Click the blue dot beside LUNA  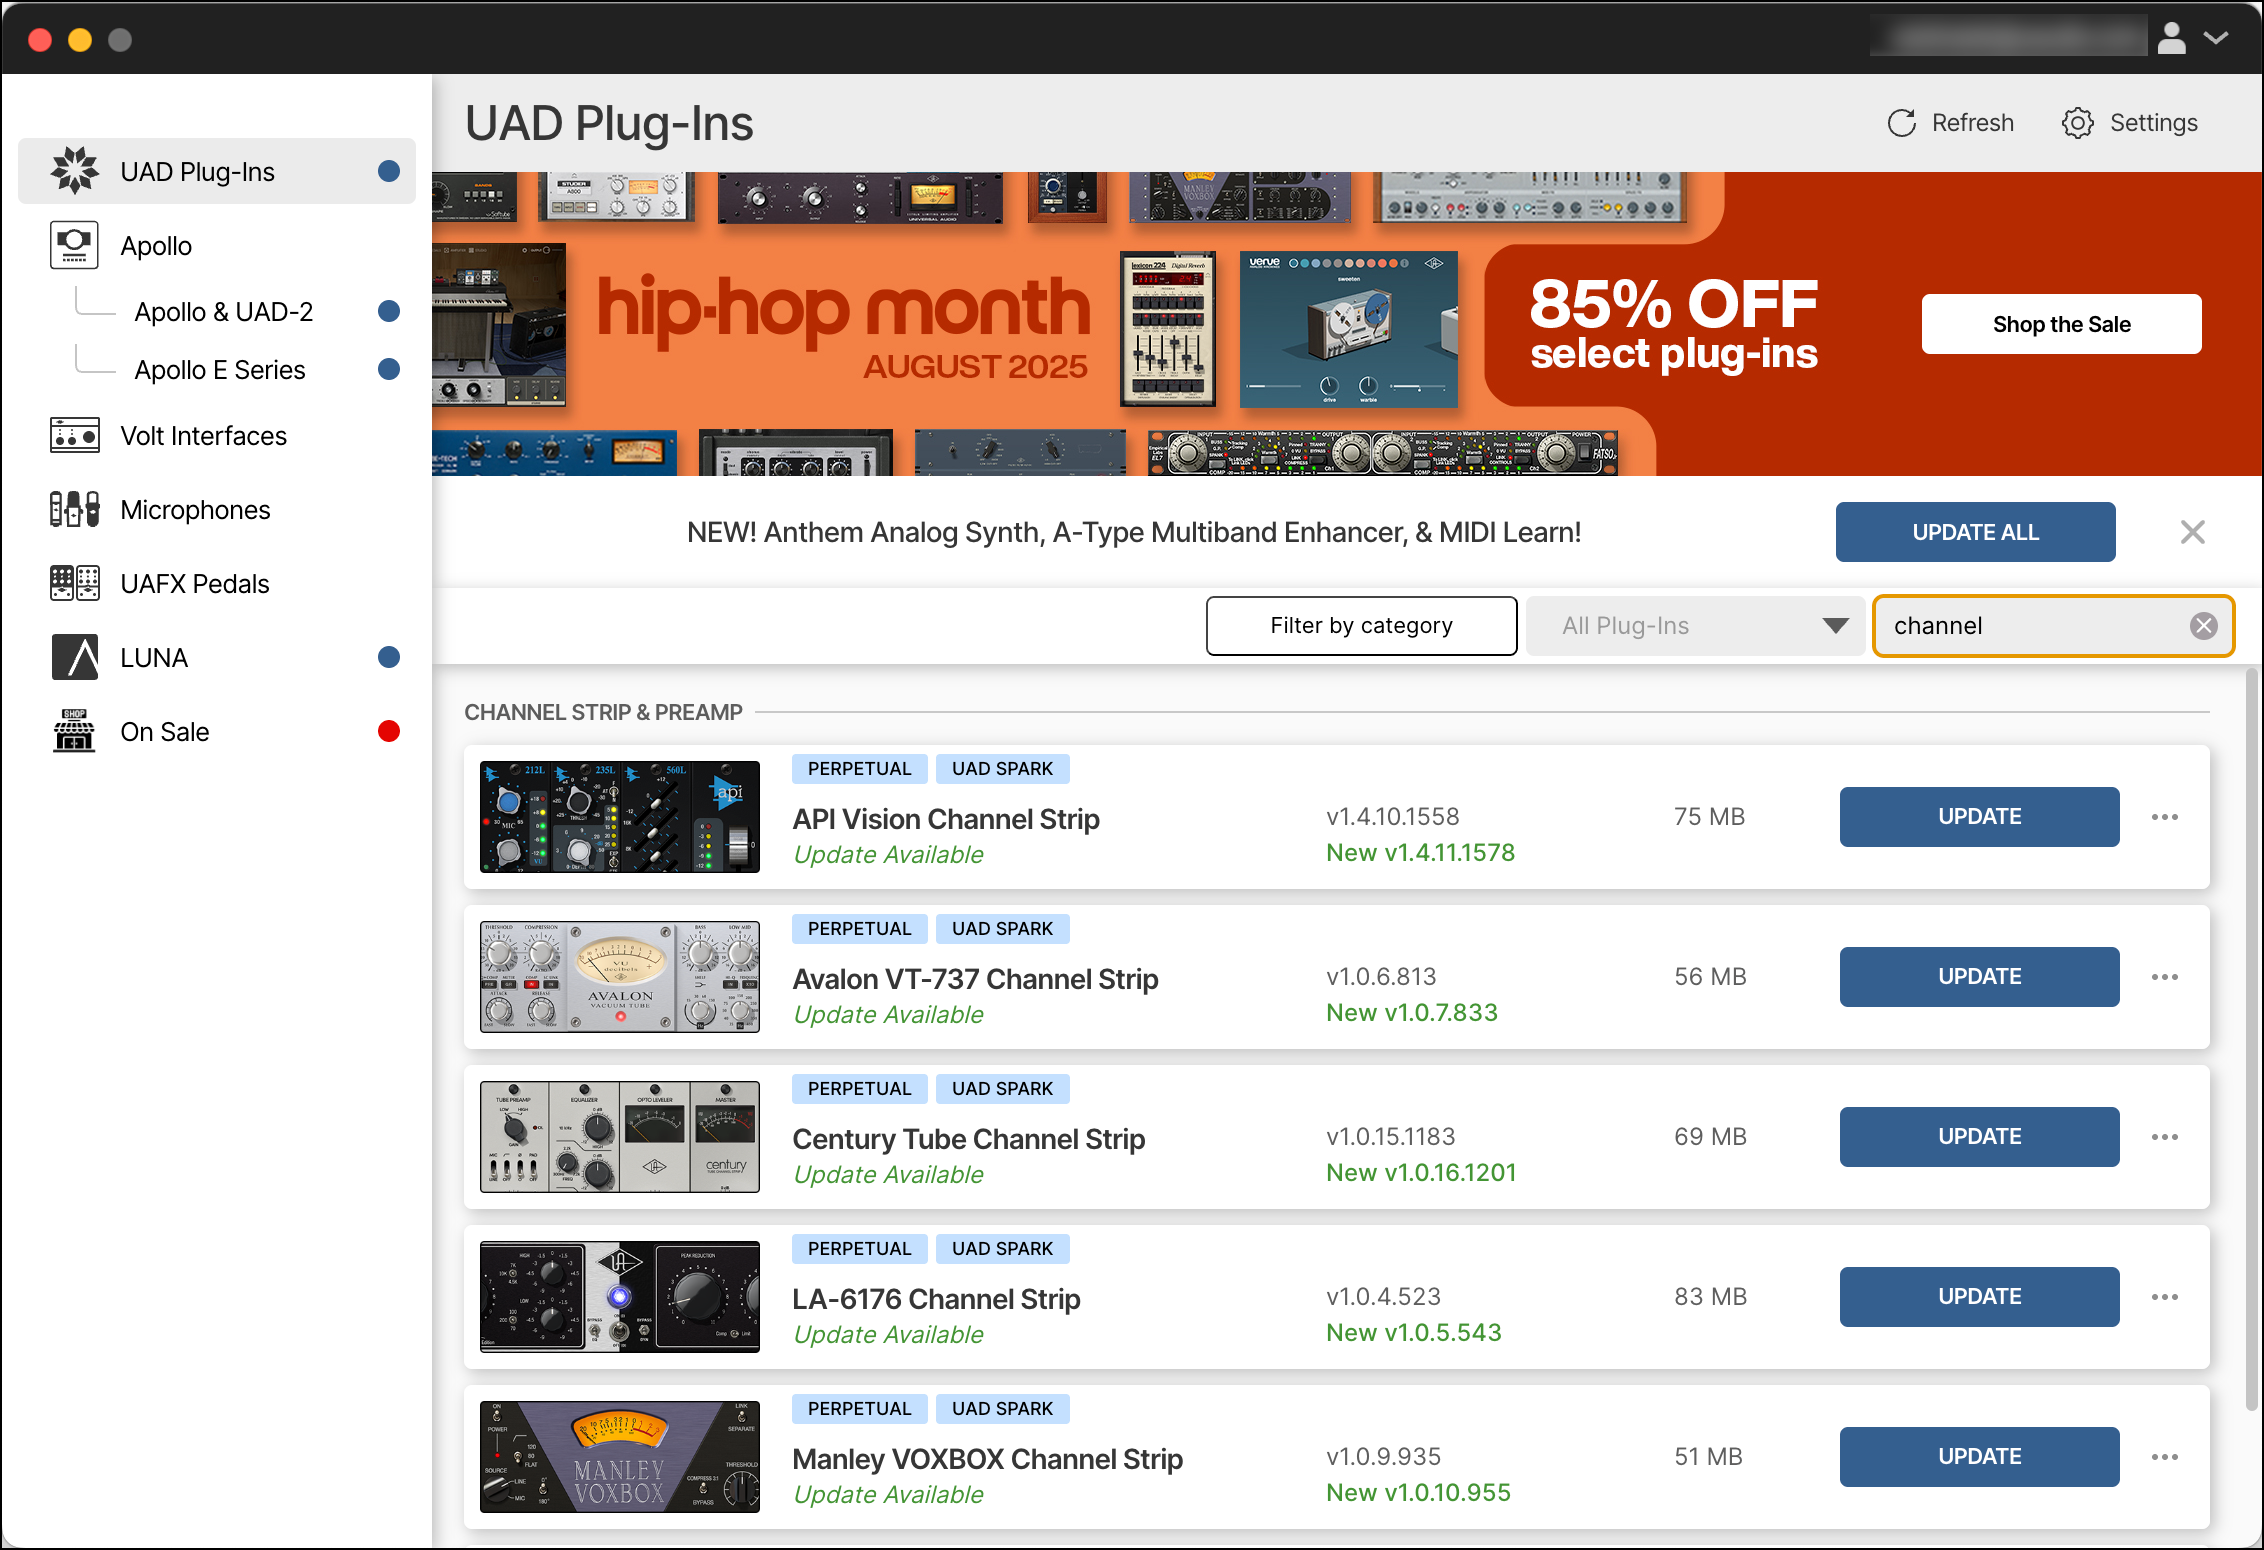tap(389, 657)
